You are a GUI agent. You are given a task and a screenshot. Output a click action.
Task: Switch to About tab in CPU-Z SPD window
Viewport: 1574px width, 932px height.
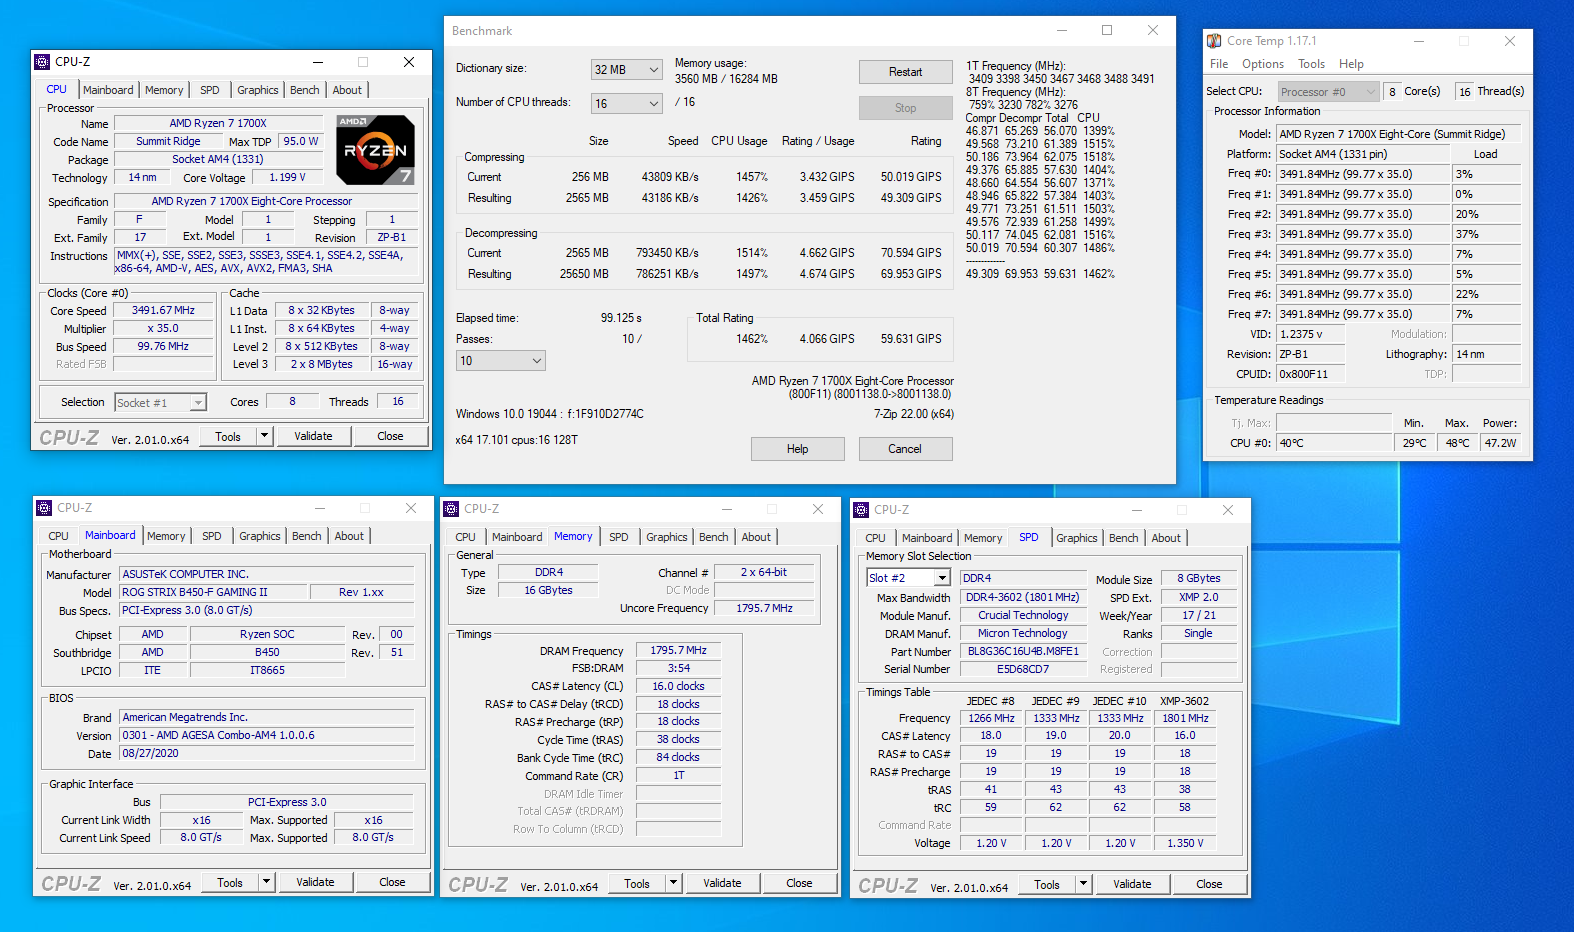tap(1166, 538)
